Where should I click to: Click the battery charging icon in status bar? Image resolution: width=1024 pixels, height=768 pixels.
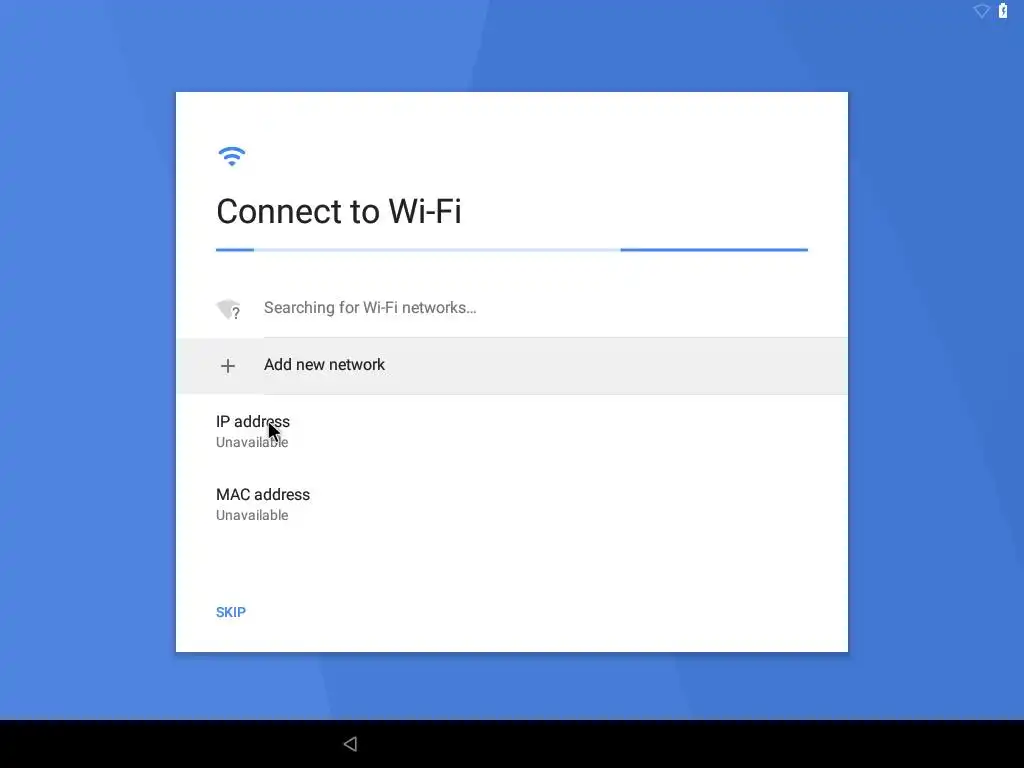tap(1002, 10)
